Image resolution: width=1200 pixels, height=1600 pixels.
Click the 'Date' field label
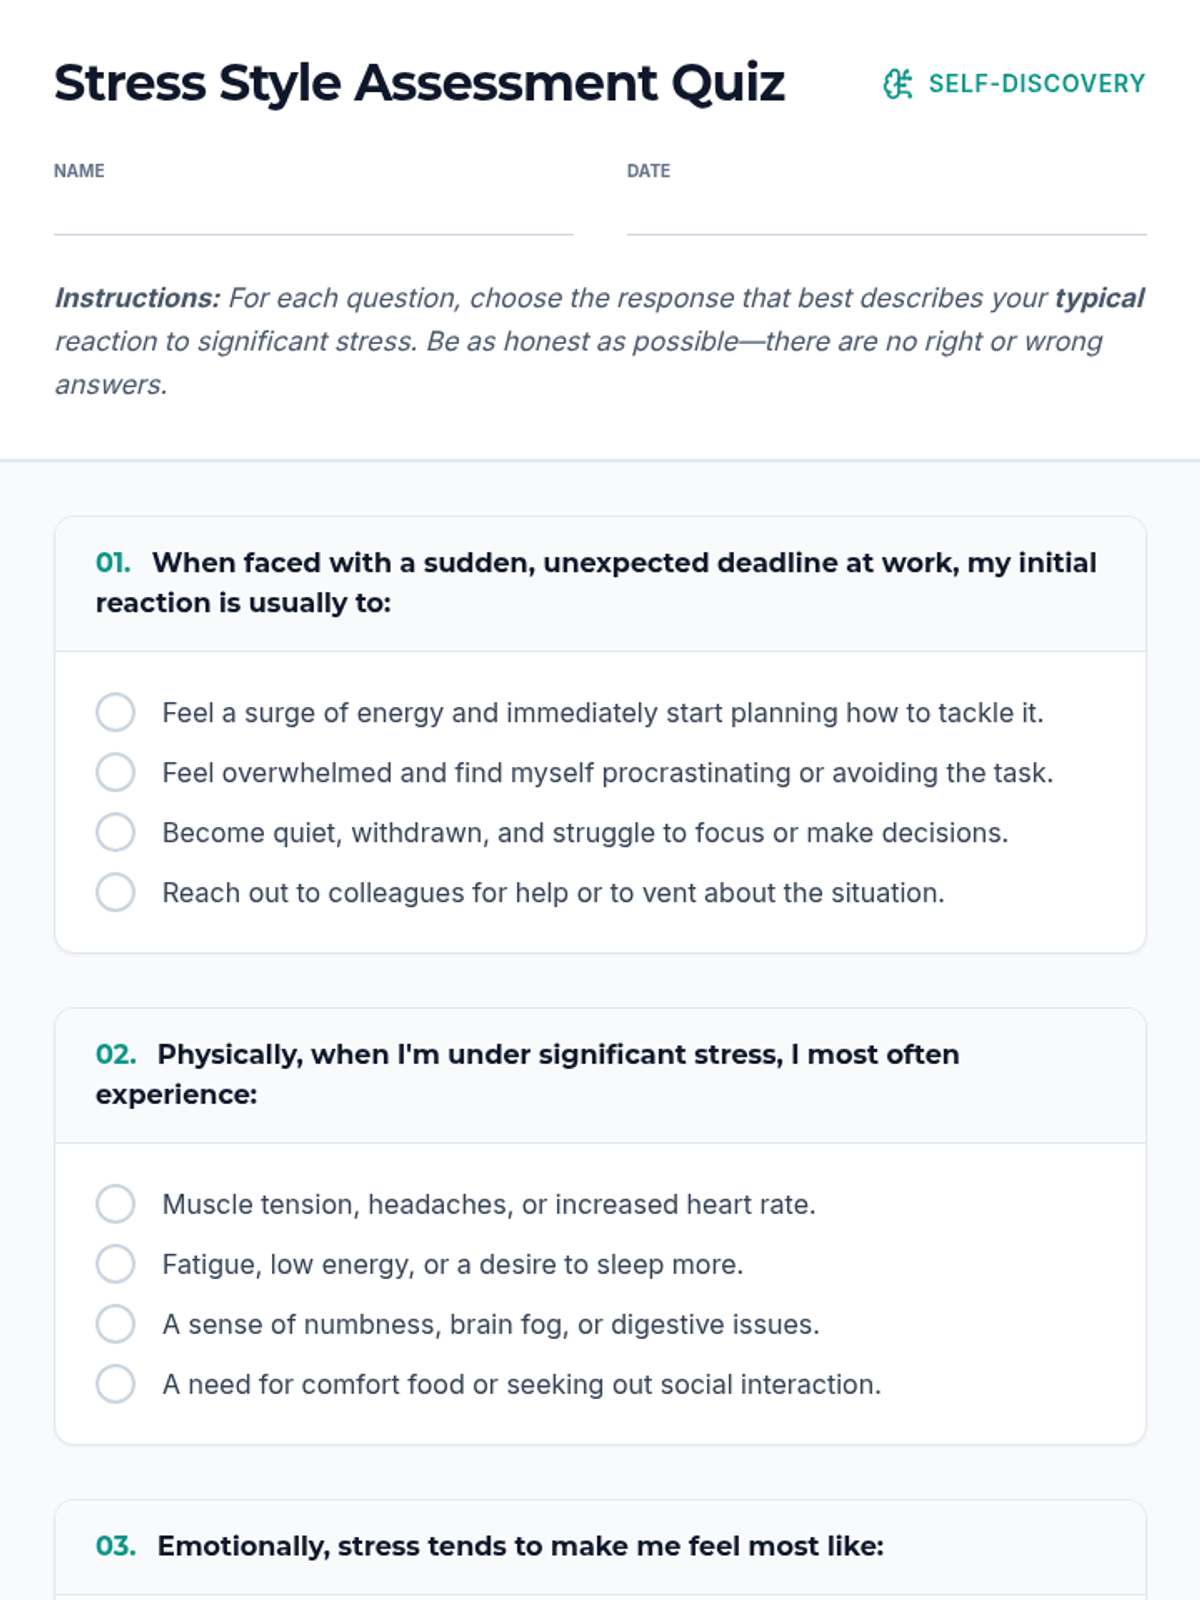(648, 171)
